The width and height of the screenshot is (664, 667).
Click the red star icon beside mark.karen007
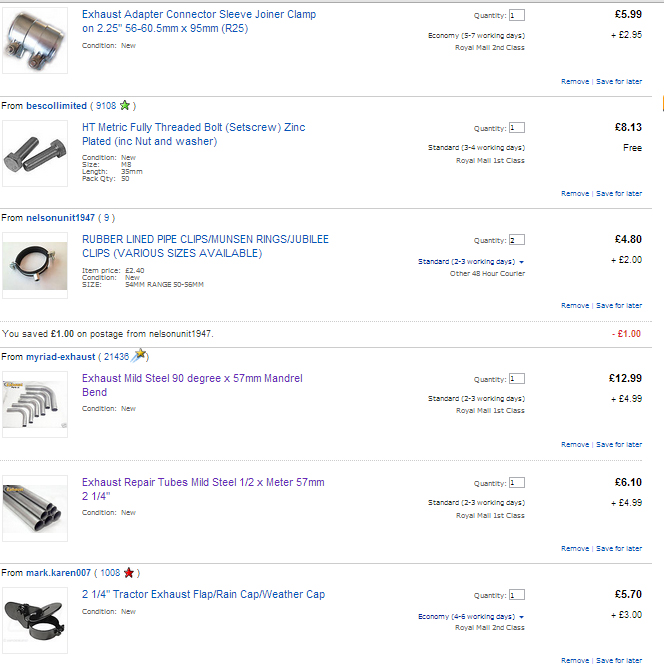click(129, 573)
